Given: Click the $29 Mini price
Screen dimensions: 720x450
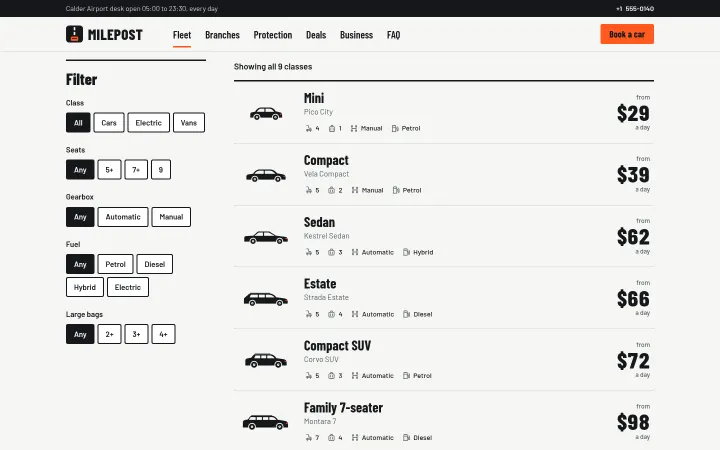Looking at the screenshot, I should point(633,113).
